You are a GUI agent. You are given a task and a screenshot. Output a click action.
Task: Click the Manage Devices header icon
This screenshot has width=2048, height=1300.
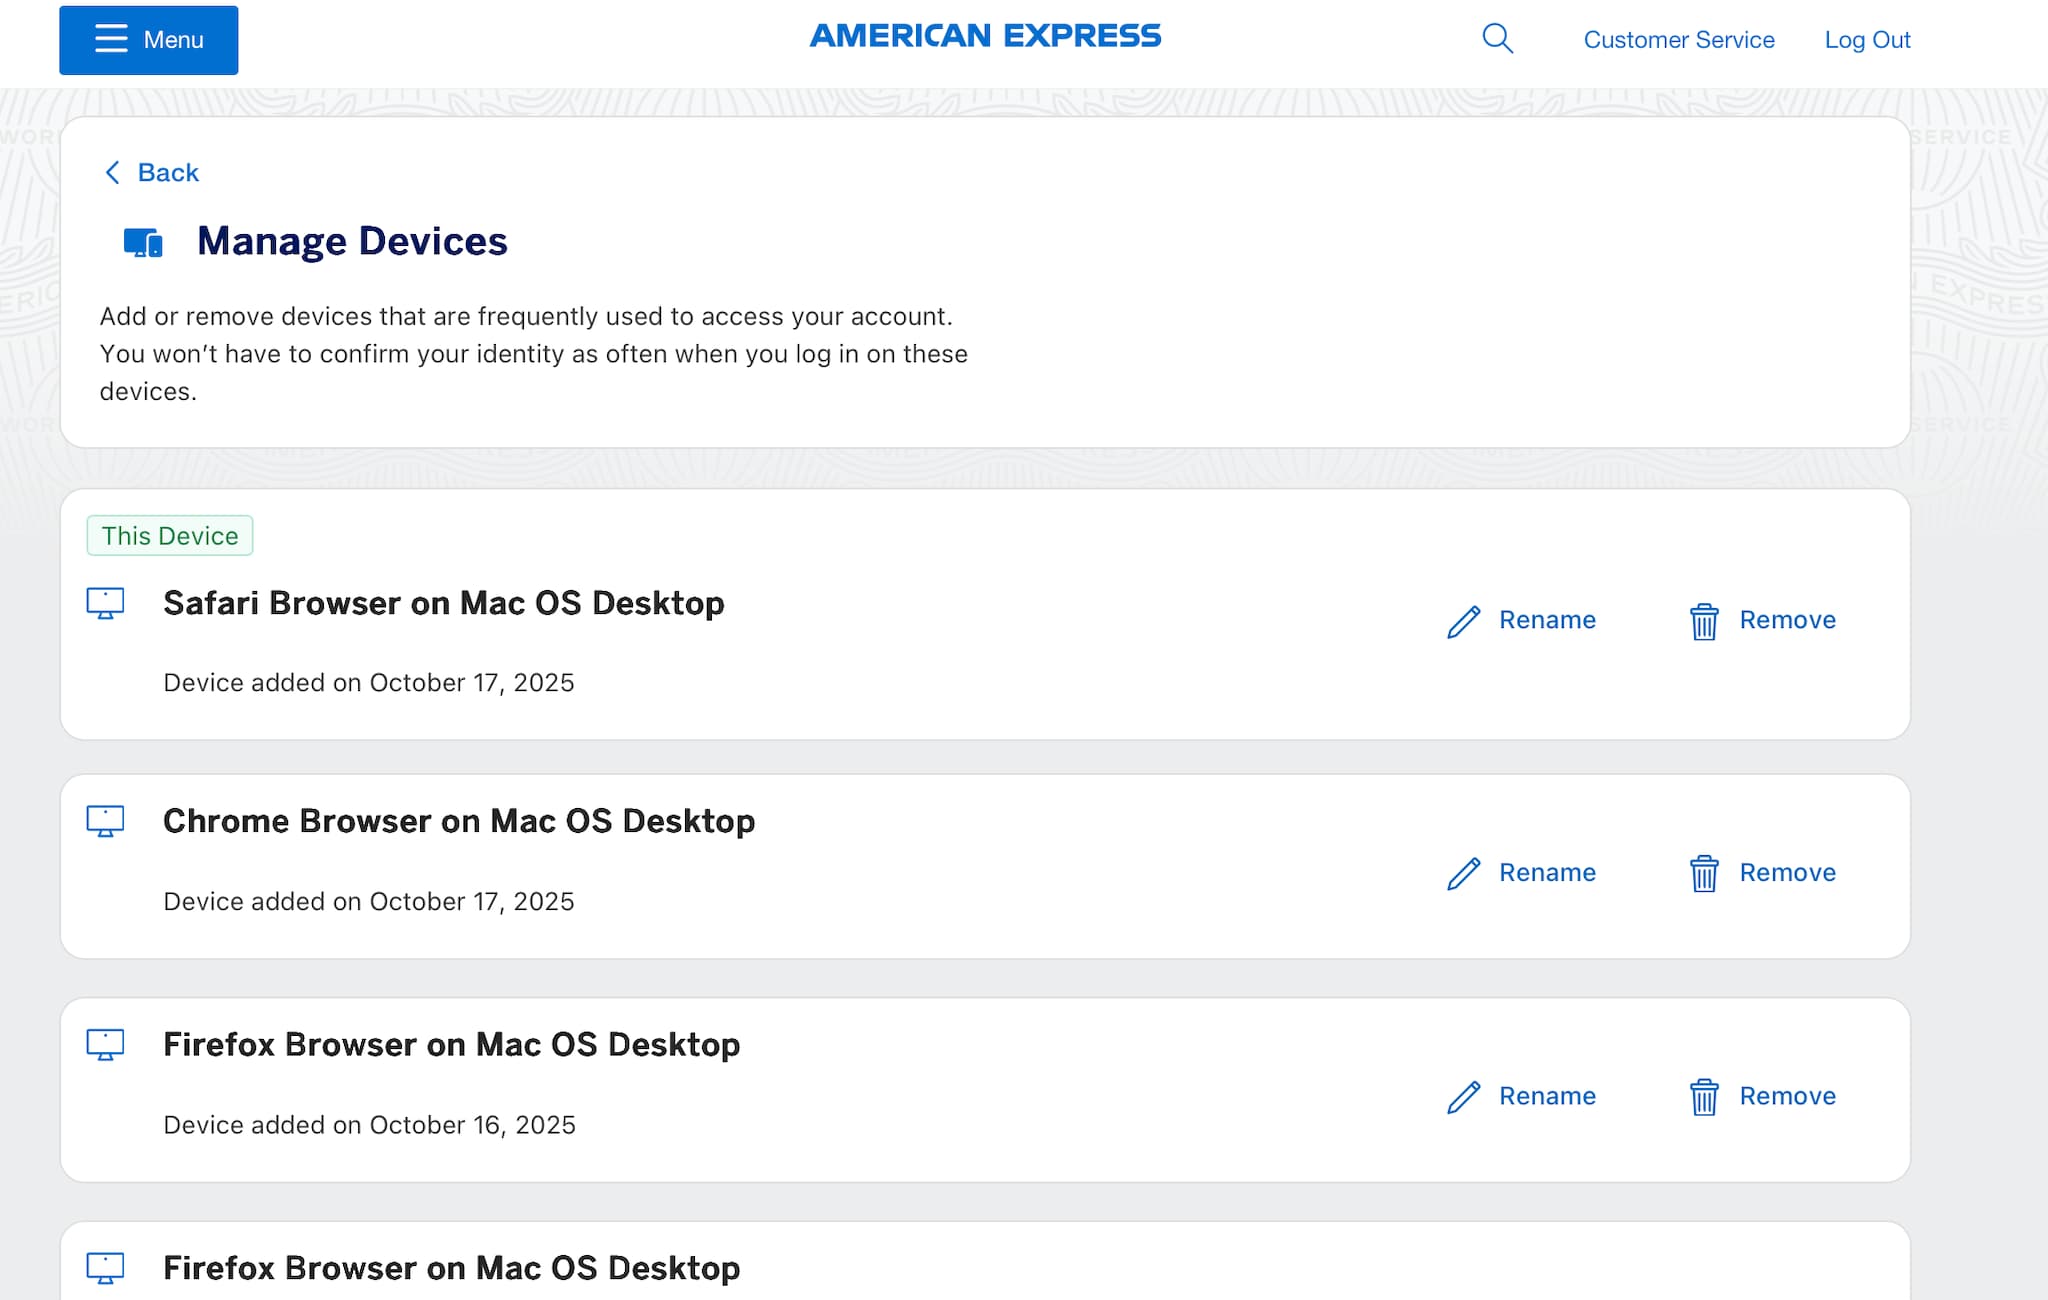point(142,241)
